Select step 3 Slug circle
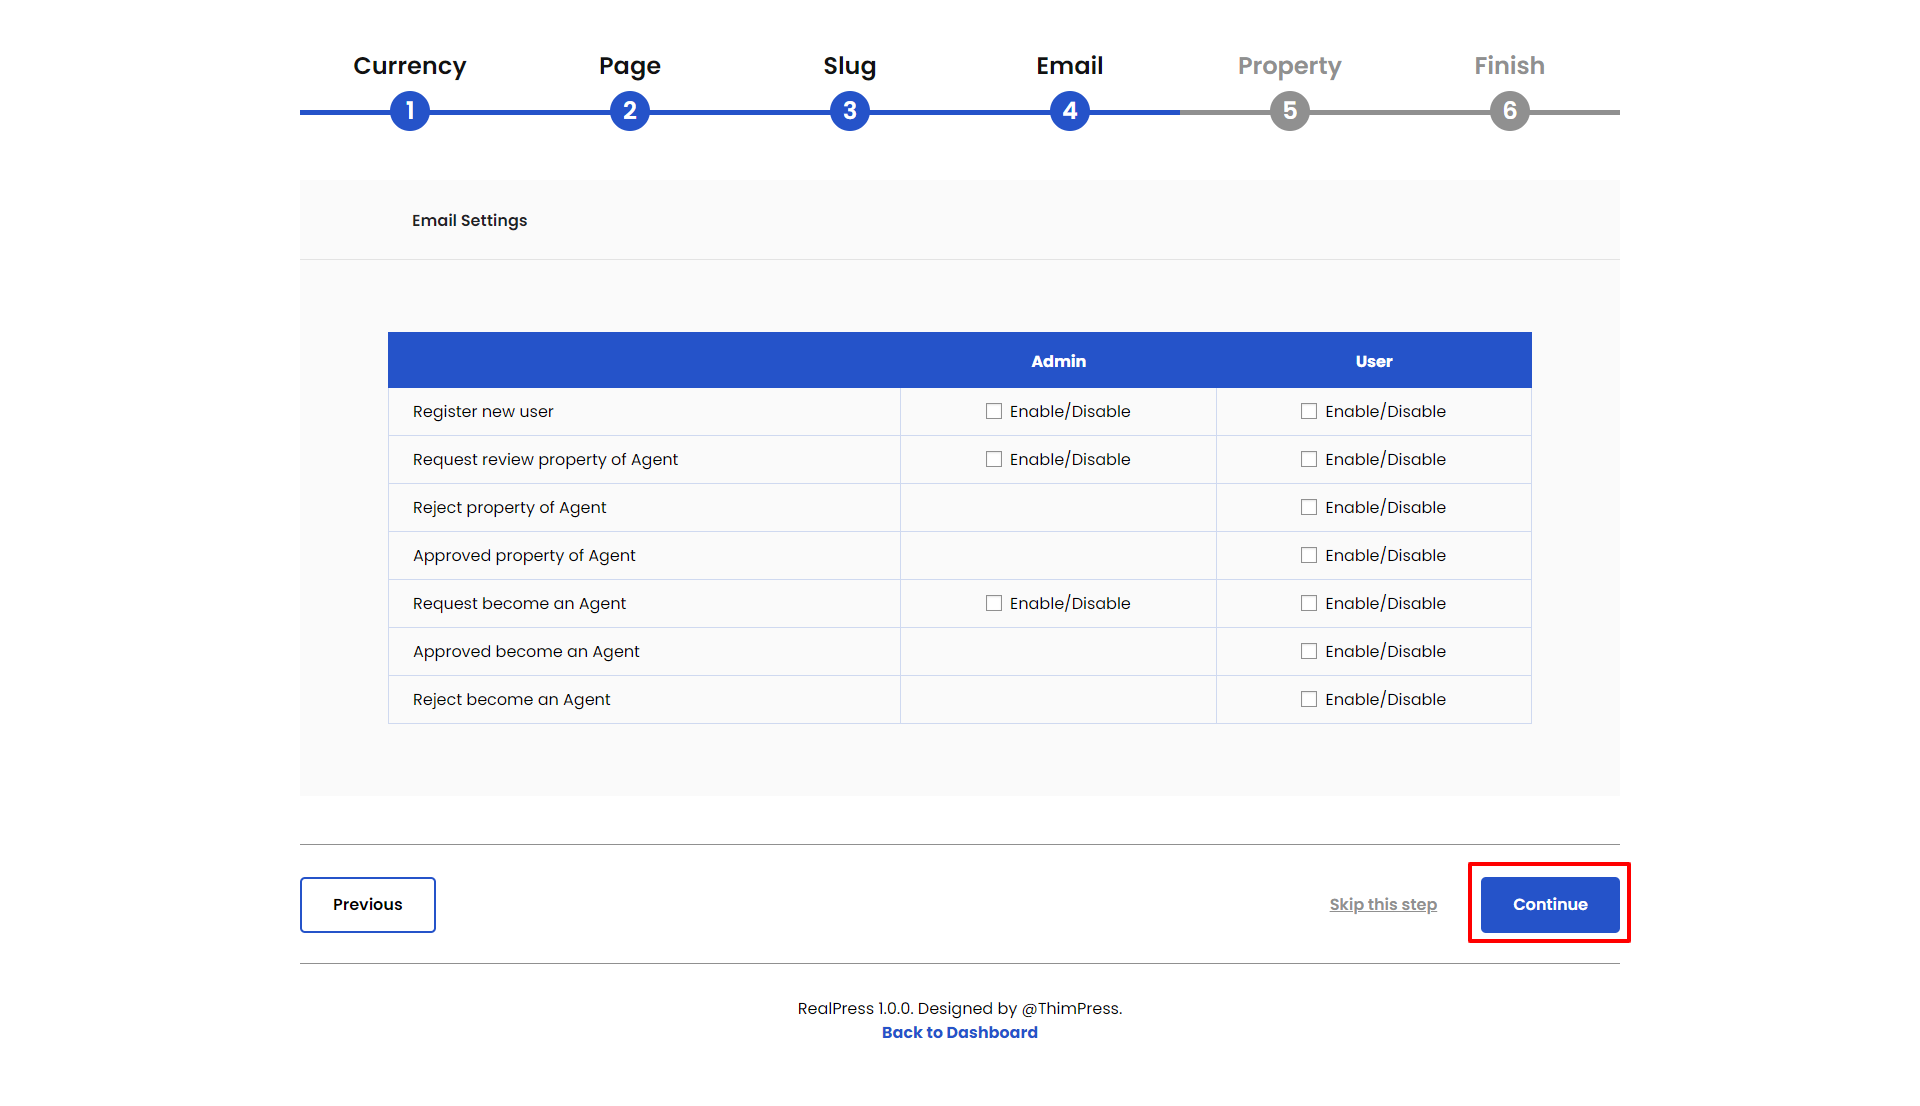 tap(850, 111)
